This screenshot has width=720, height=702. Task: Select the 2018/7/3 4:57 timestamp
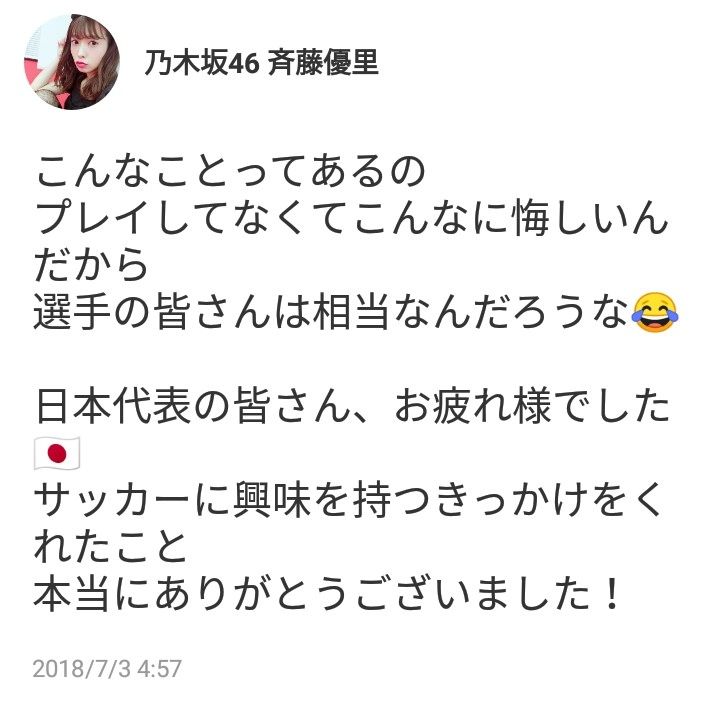(107, 668)
